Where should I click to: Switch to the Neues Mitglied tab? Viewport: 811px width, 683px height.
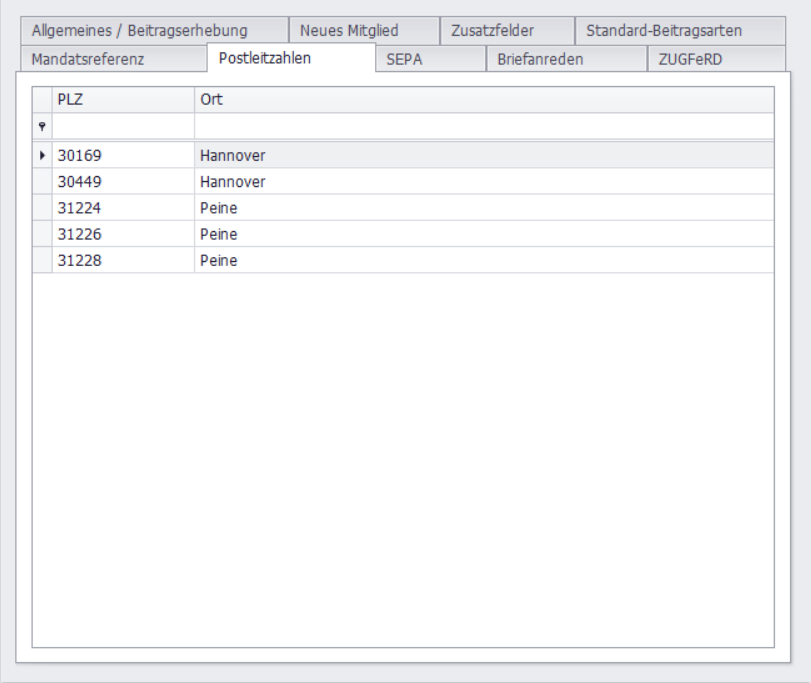click(349, 31)
